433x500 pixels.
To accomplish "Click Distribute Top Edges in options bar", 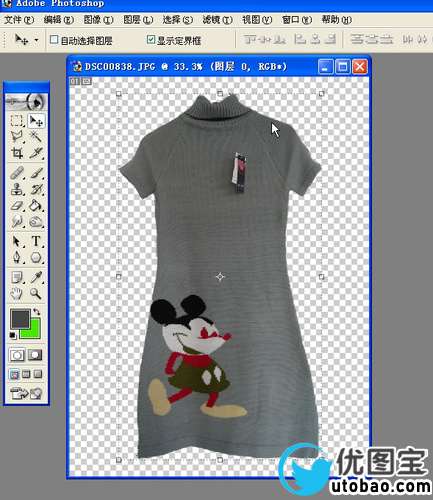I will (356, 40).
